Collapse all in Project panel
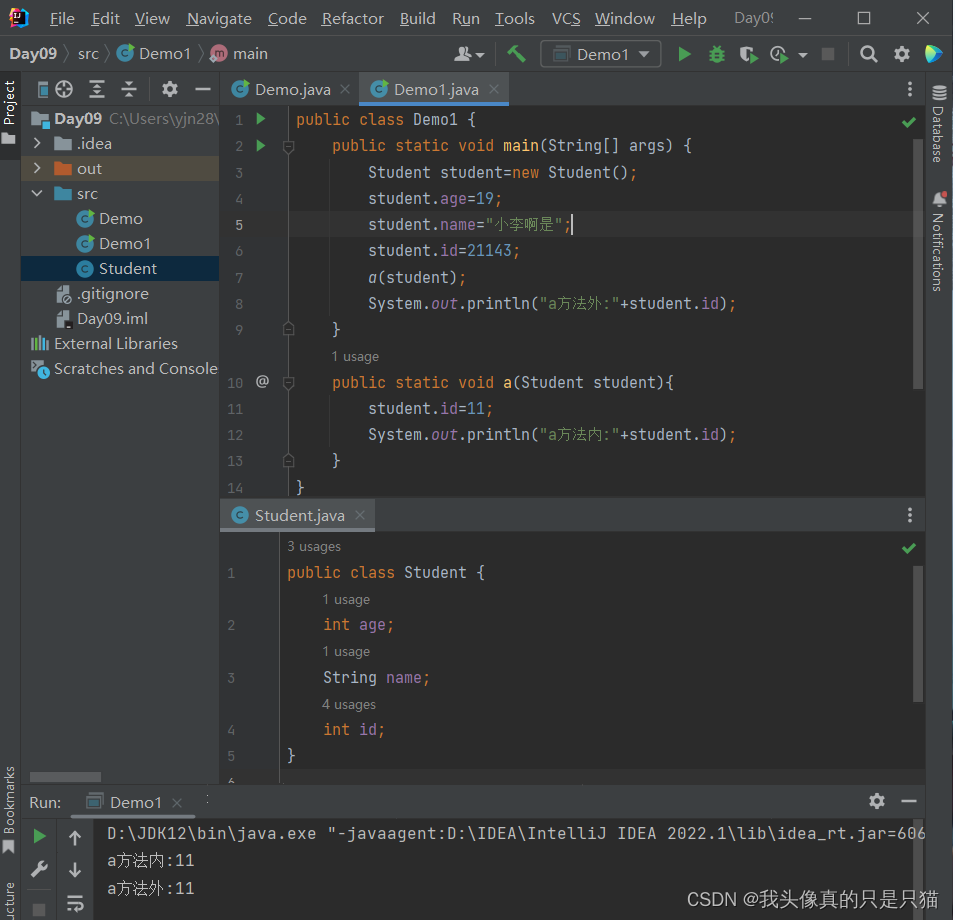The image size is (955, 920). coord(129,90)
